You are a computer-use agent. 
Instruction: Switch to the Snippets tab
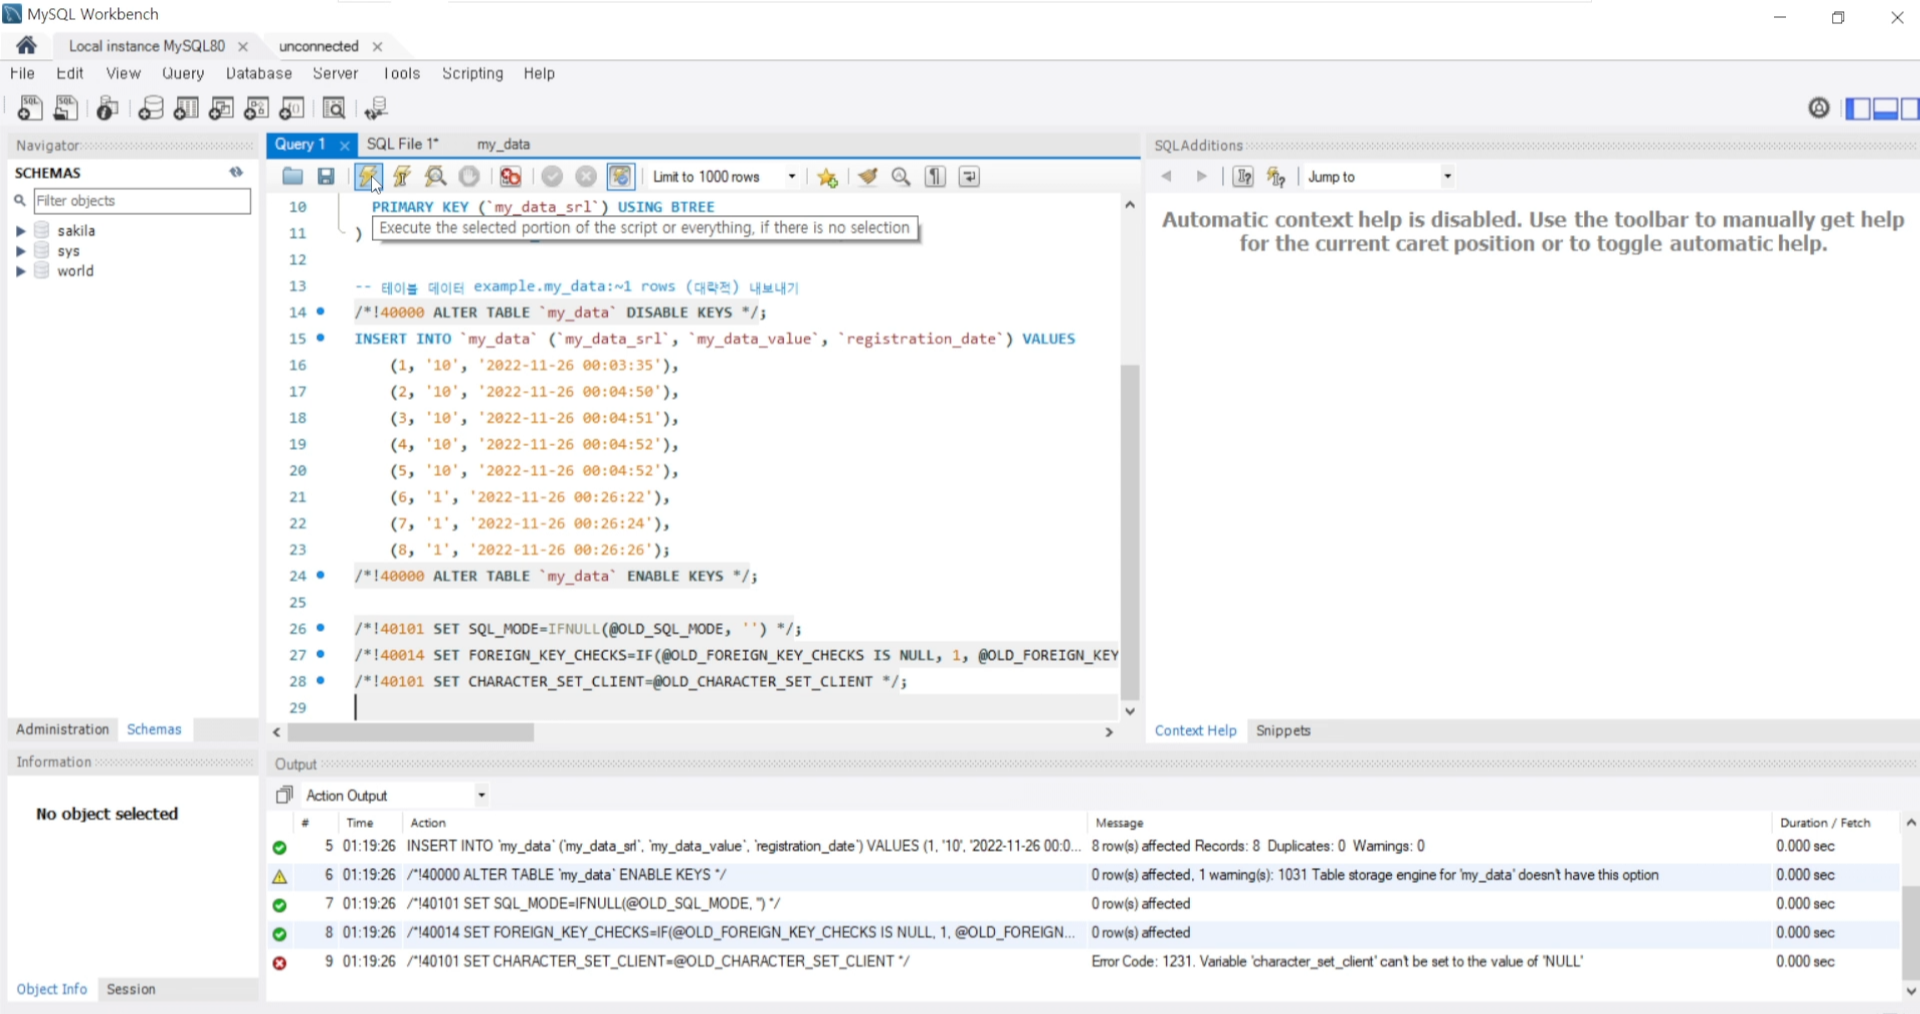tap(1283, 731)
